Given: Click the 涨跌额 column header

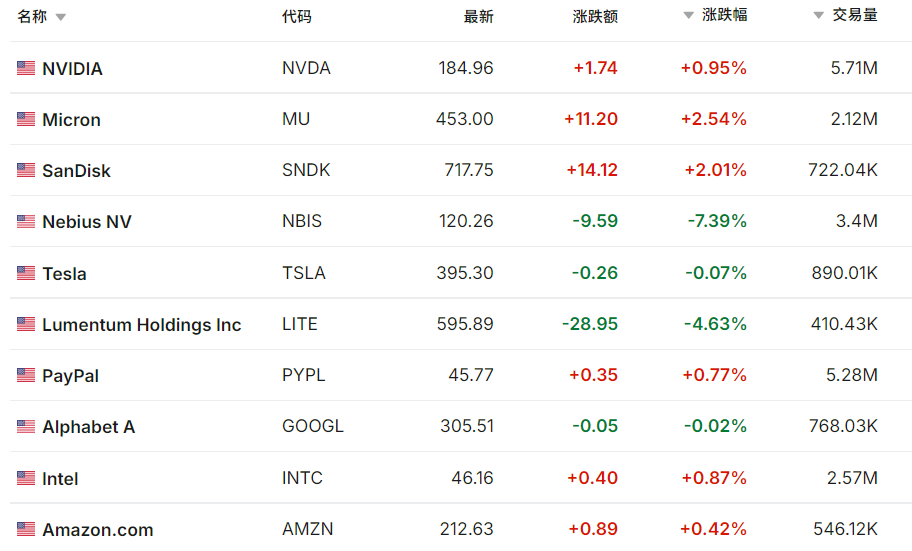Looking at the screenshot, I should tap(595, 16).
